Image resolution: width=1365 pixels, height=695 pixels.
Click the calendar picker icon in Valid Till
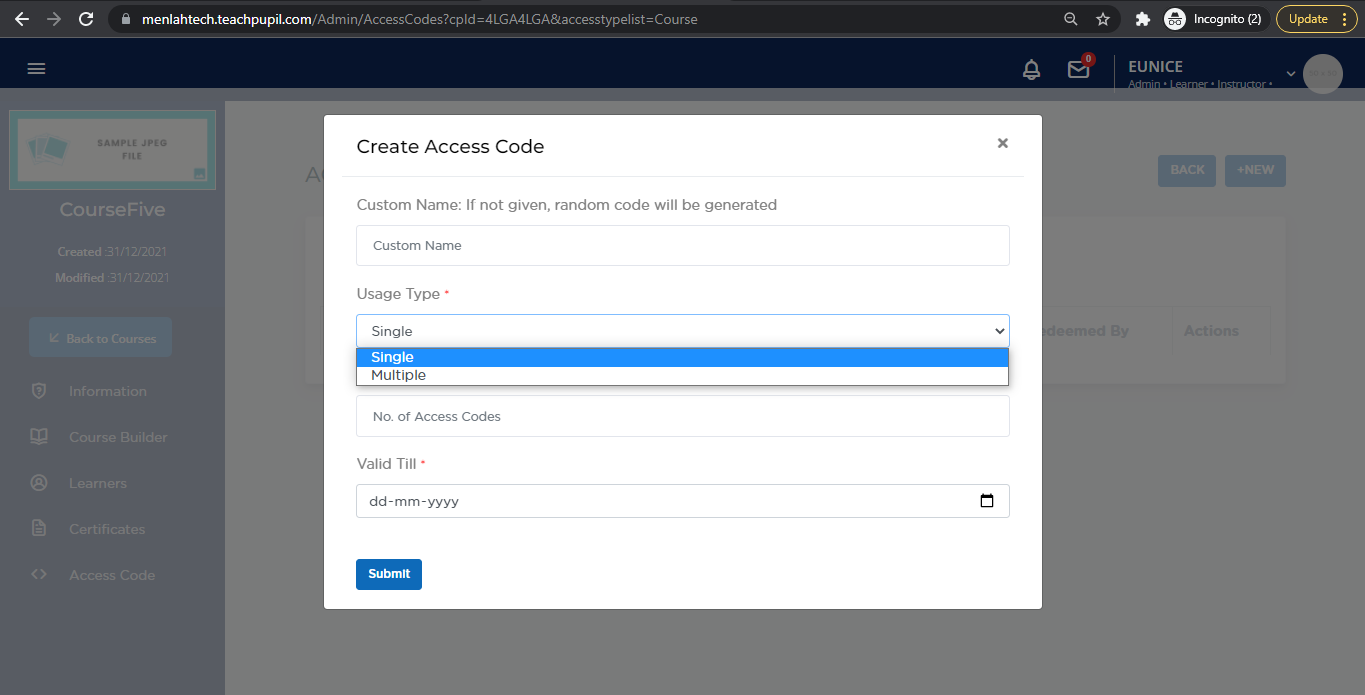coord(987,501)
